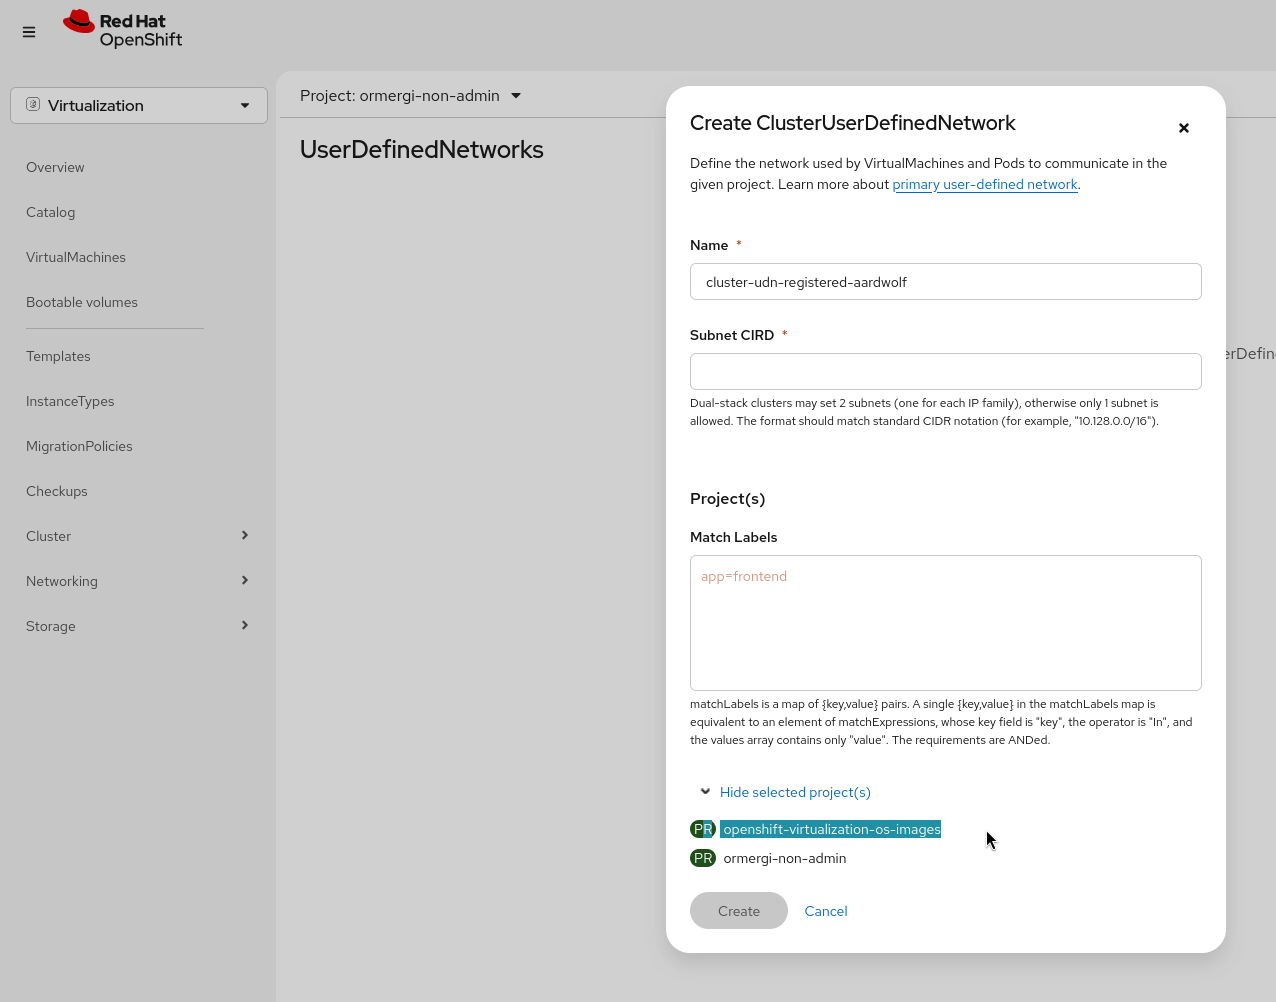
Task: Click the PR badge beside ormergi-non-admin
Action: coord(703,858)
